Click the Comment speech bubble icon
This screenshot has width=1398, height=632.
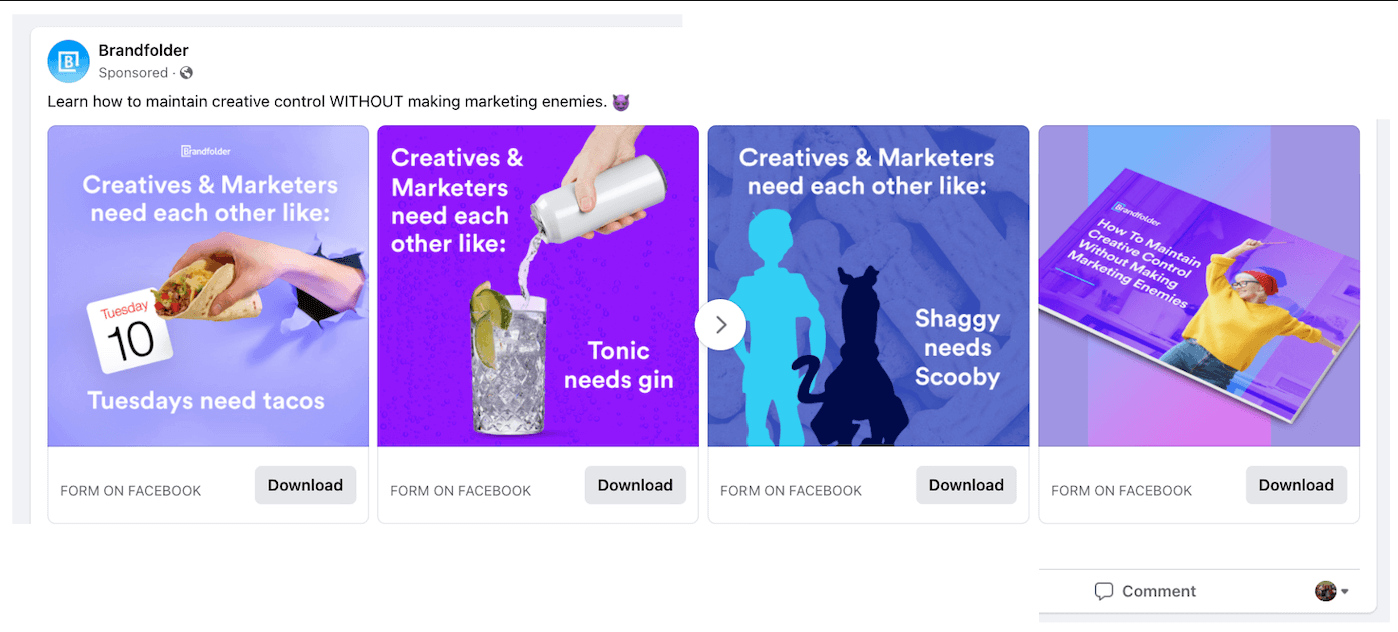point(1104,591)
